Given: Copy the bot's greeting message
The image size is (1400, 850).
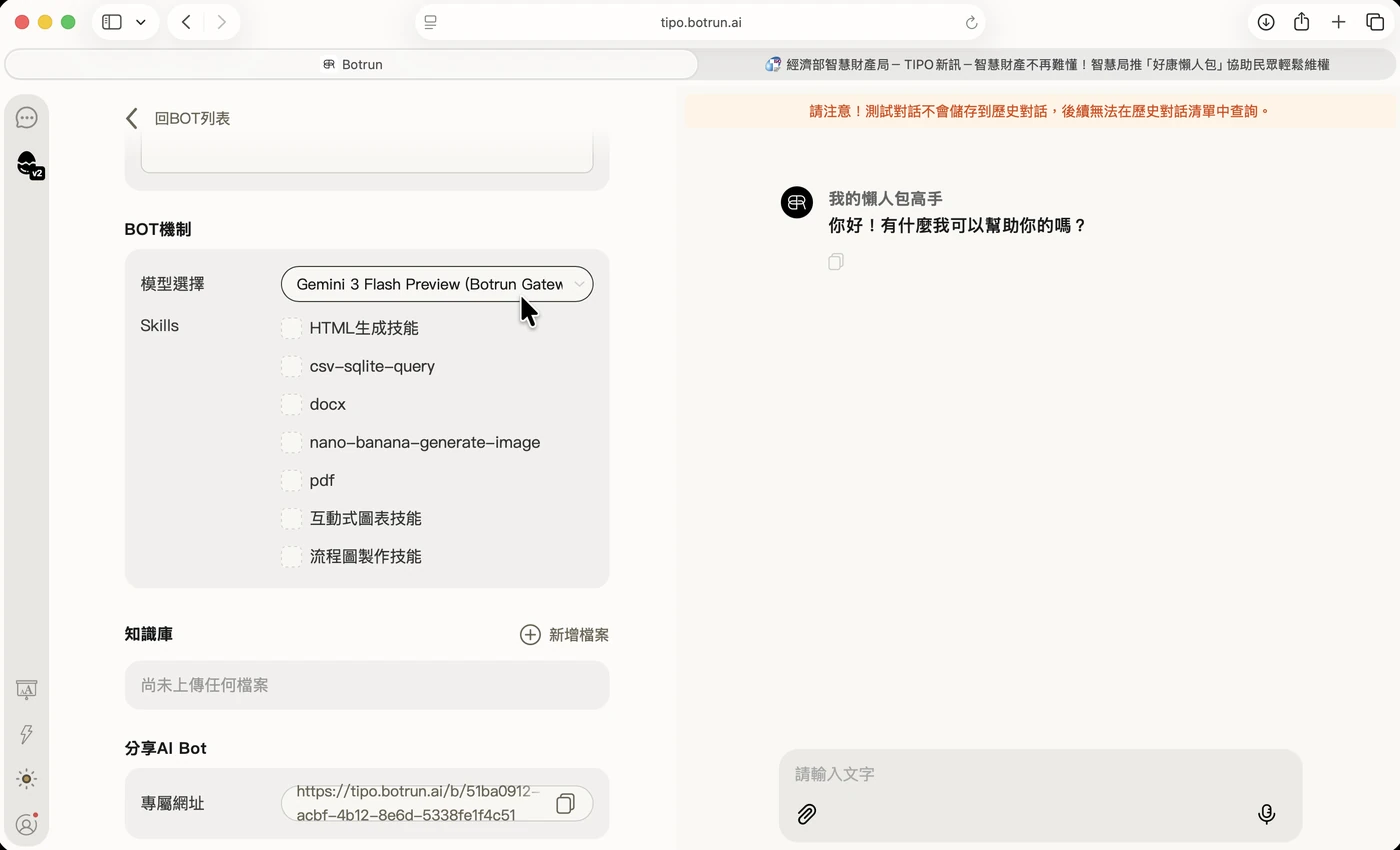Looking at the screenshot, I should click(x=836, y=262).
